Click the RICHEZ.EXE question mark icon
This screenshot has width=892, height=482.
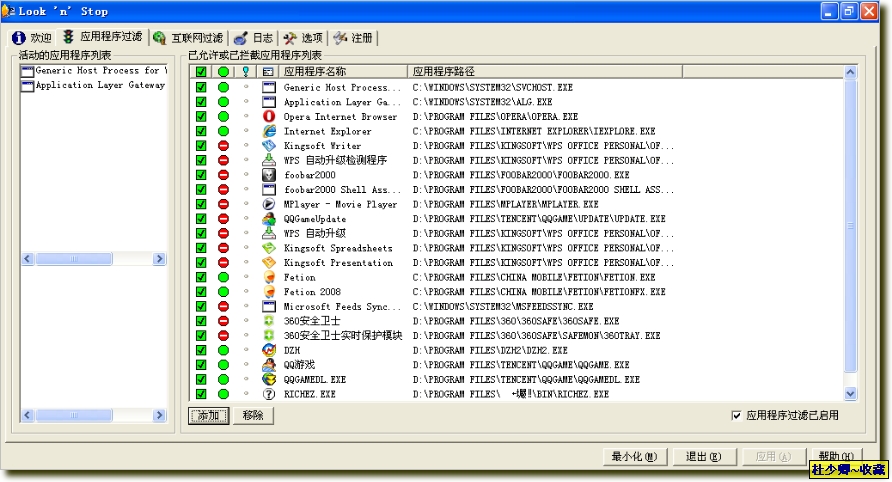coord(269,394)
